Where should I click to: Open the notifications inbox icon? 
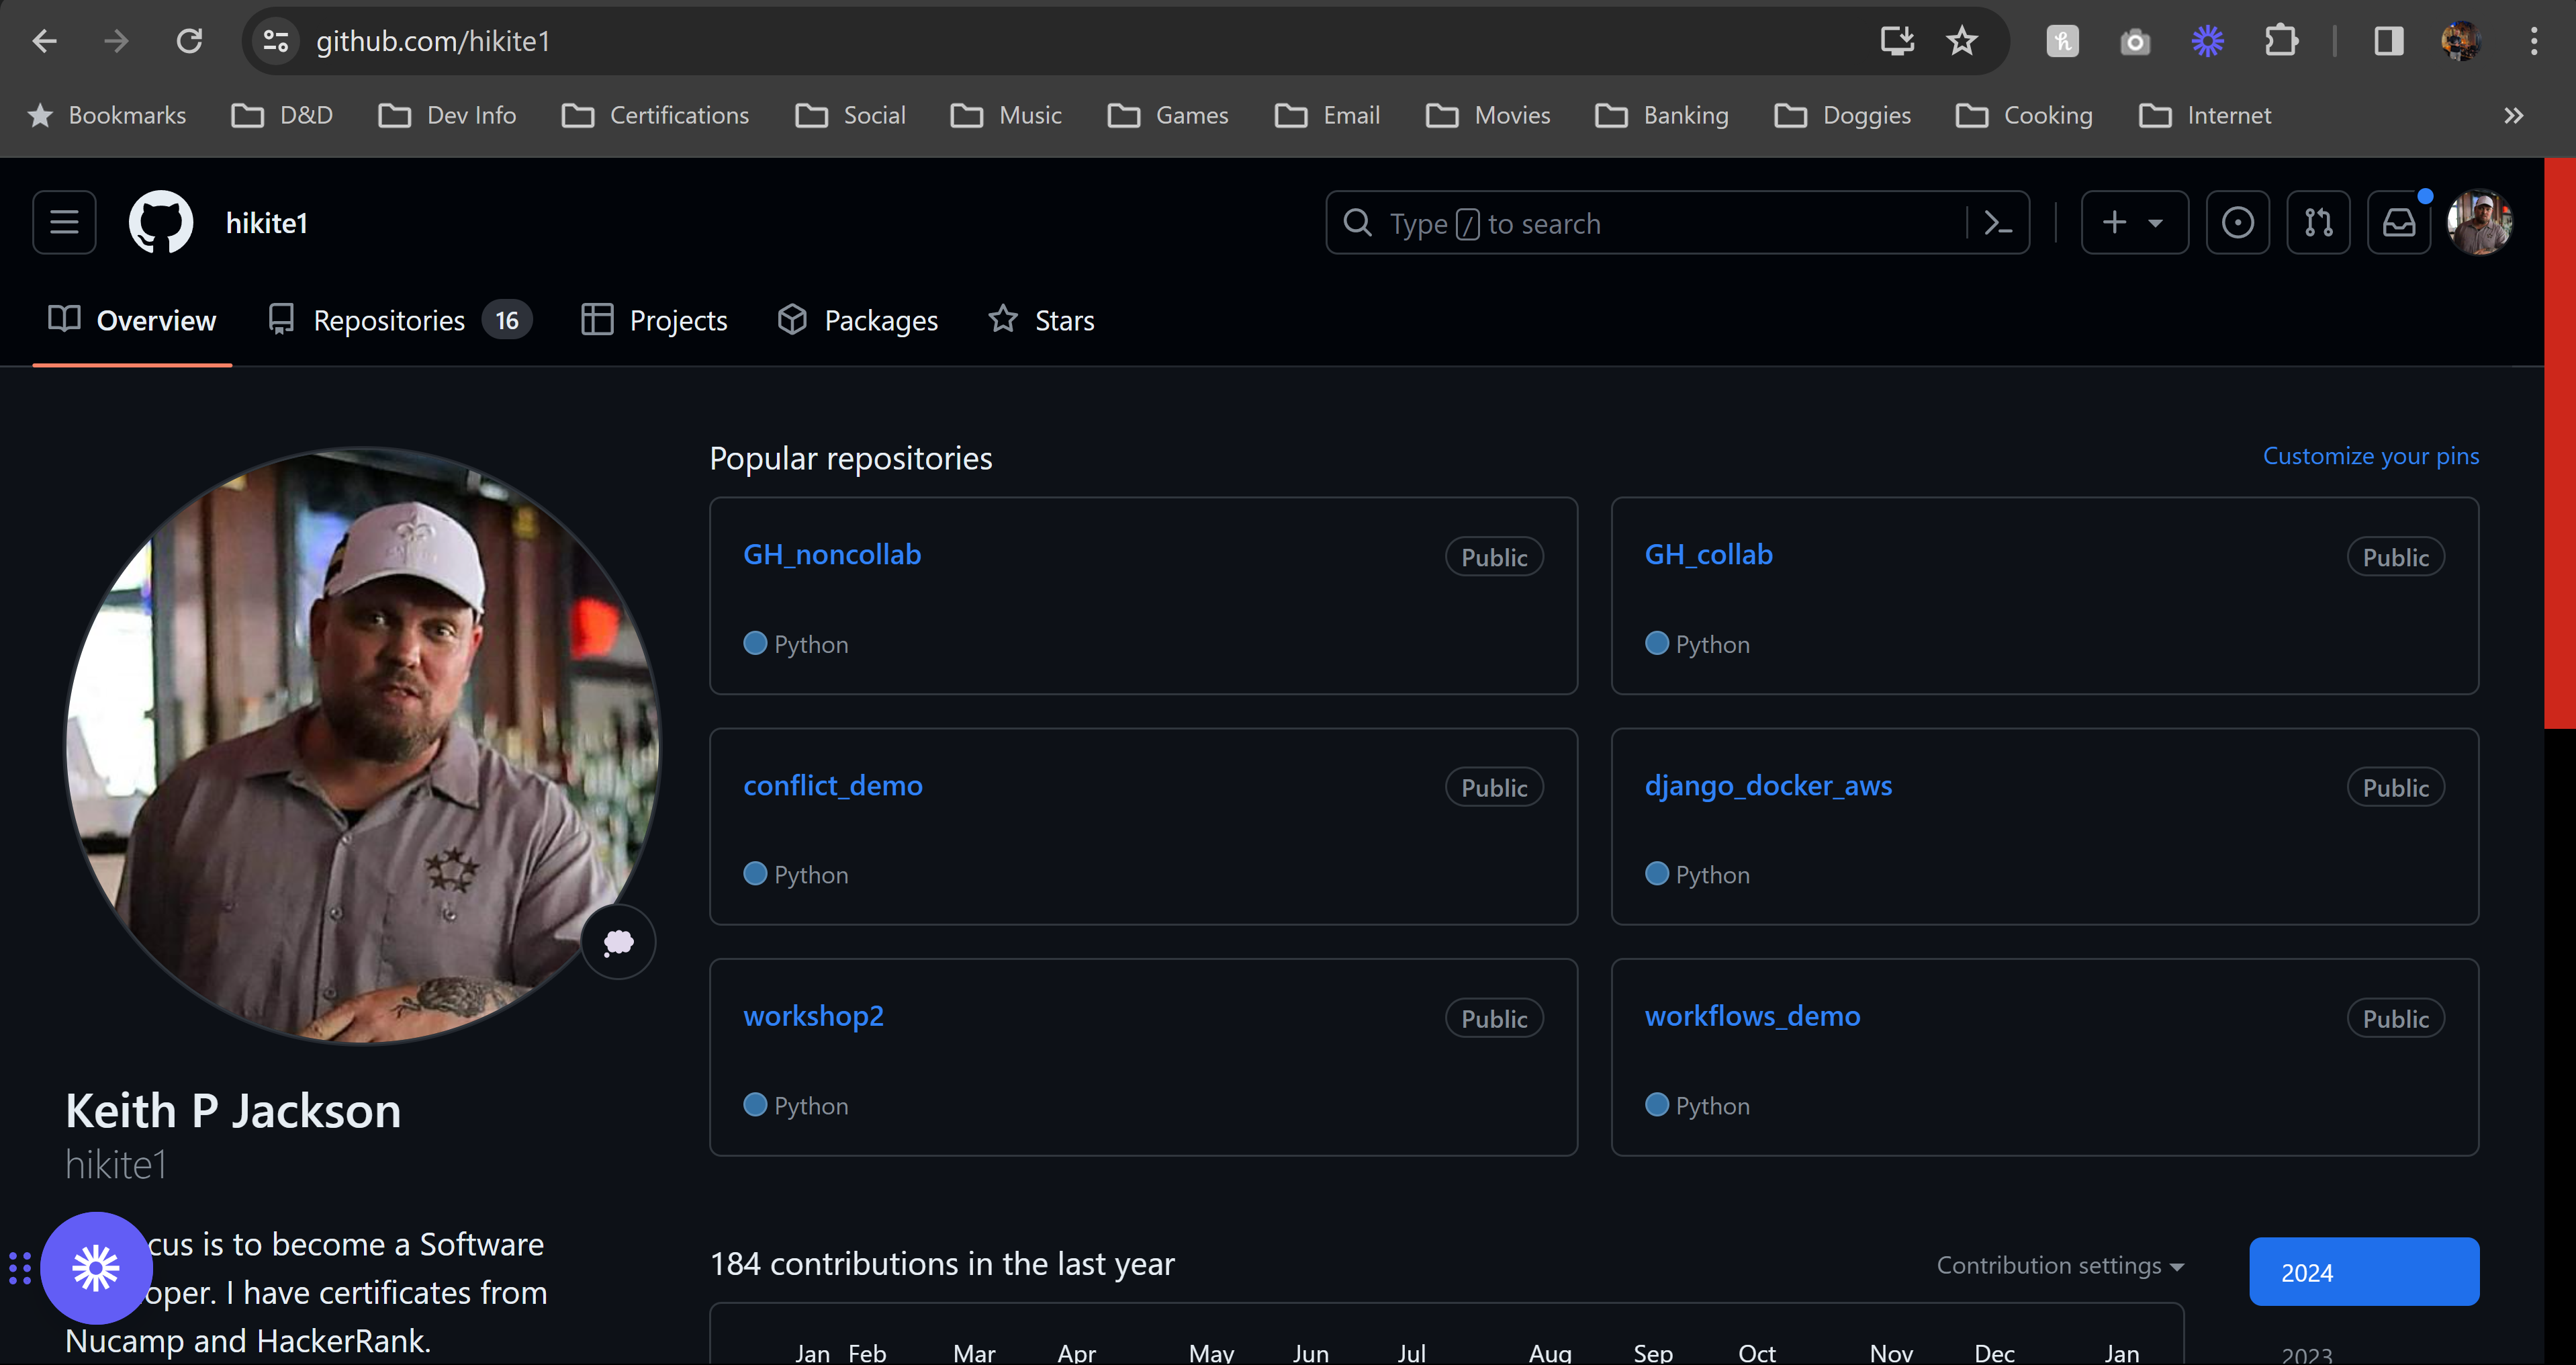pos(2399,222)
